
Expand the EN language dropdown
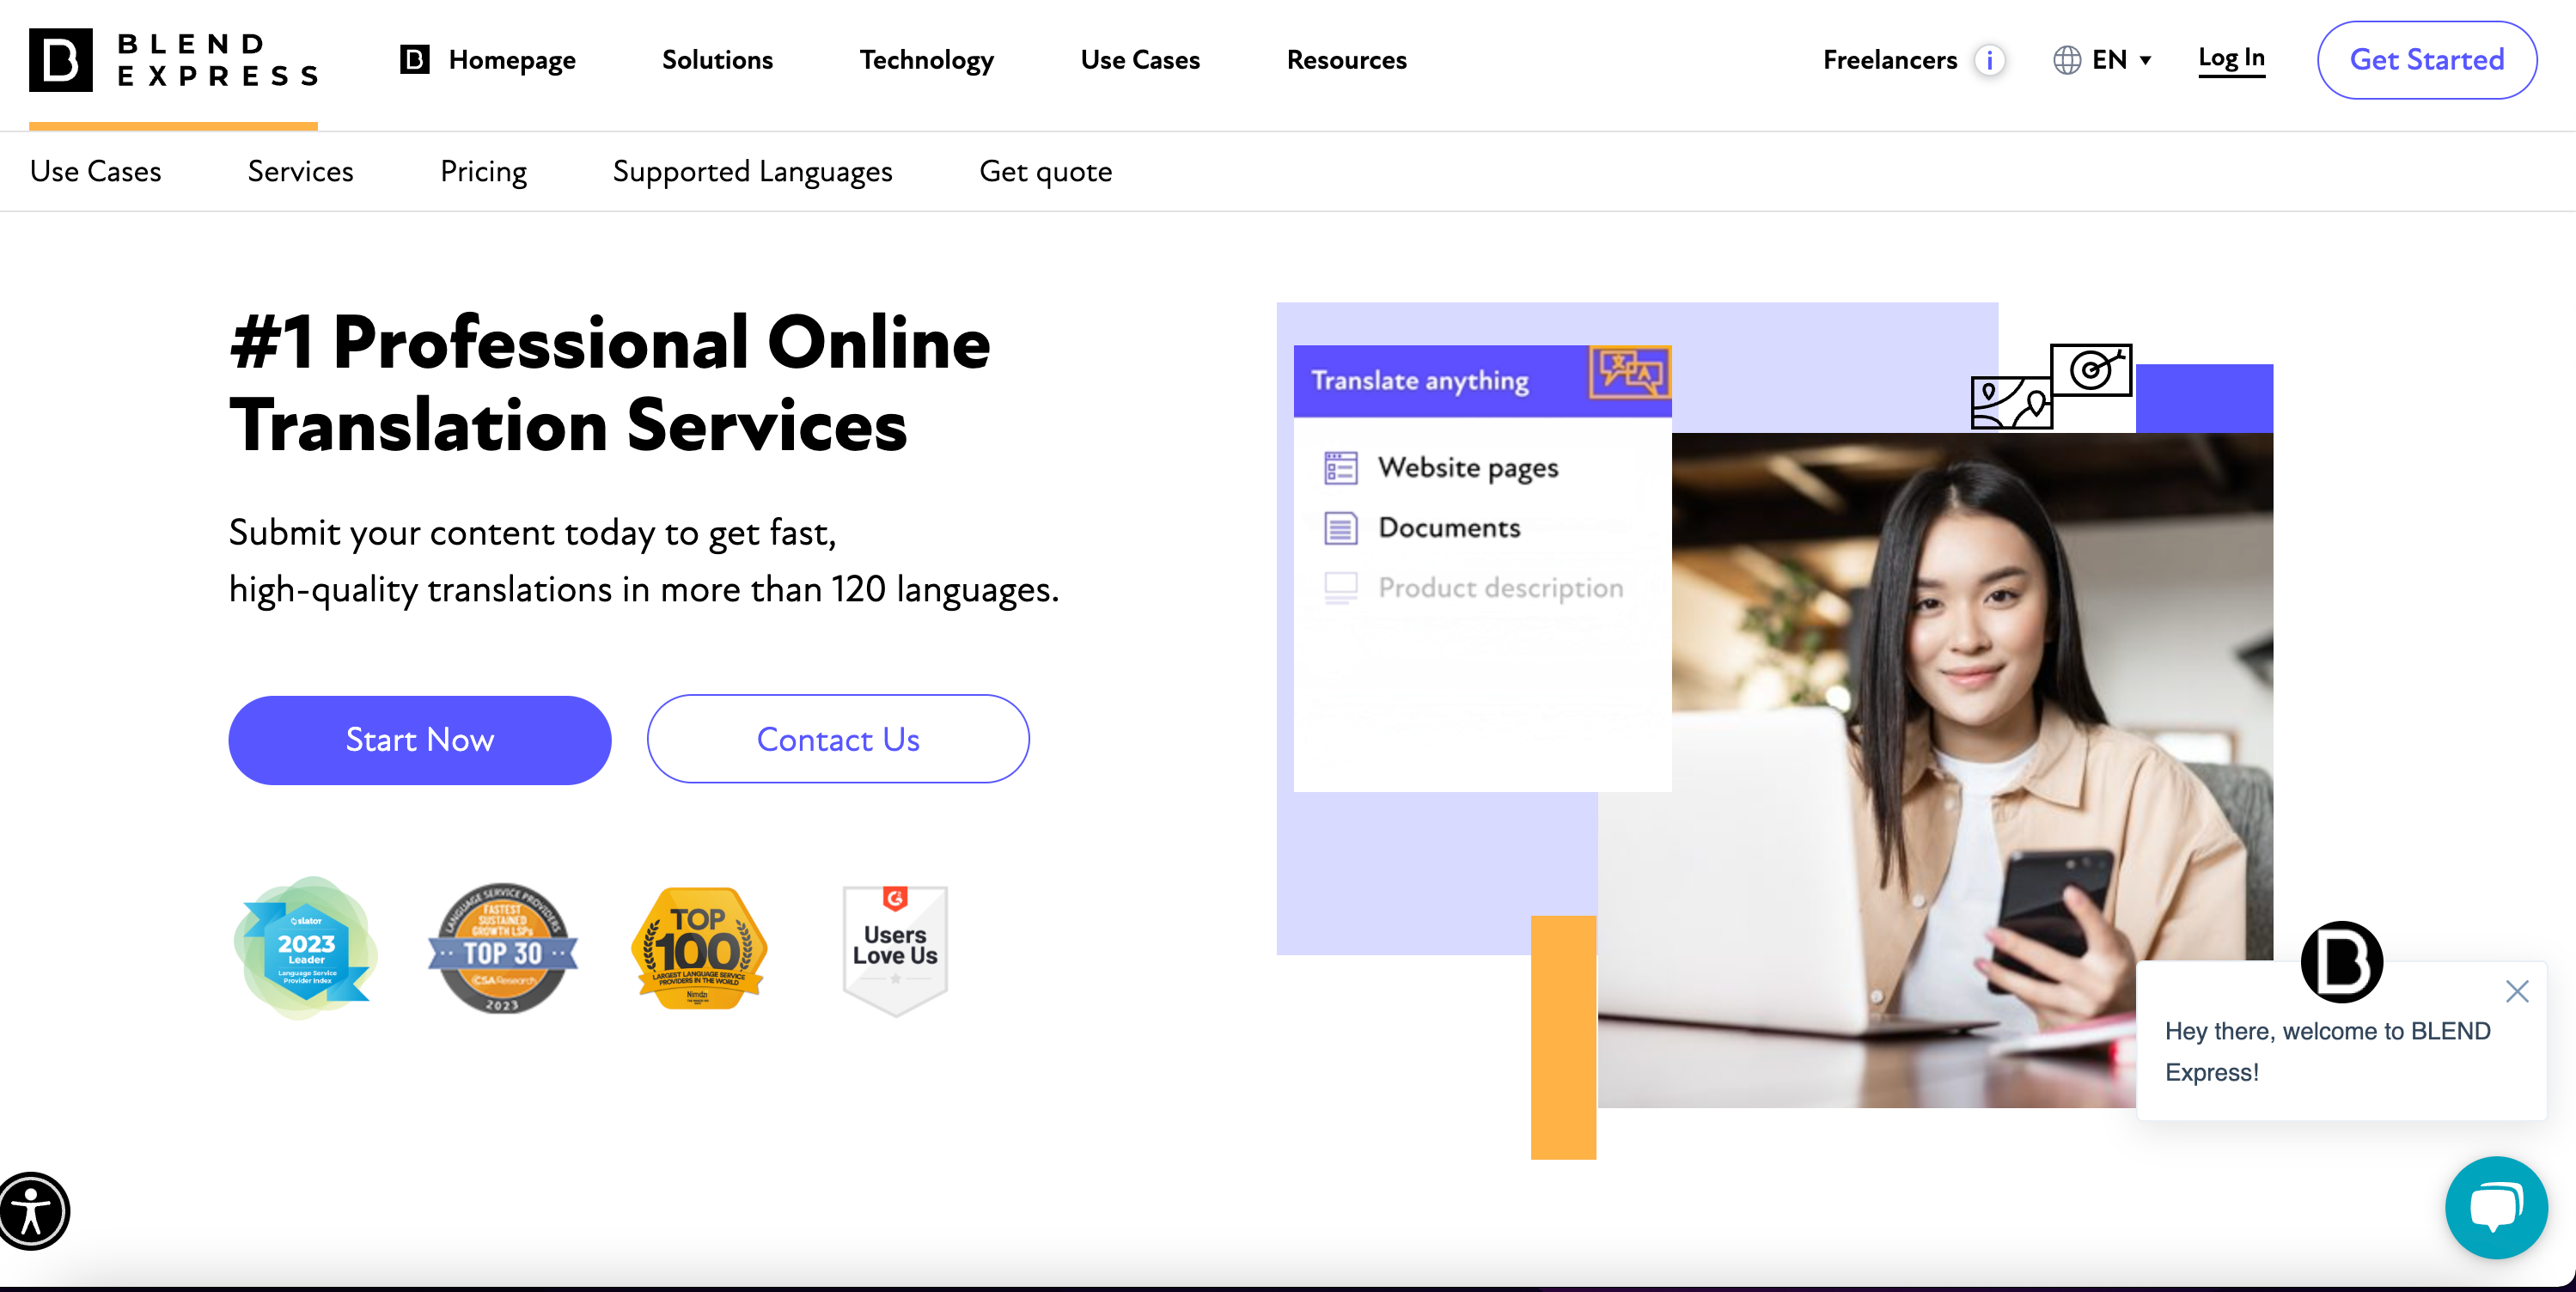[x=2121, y=60]
